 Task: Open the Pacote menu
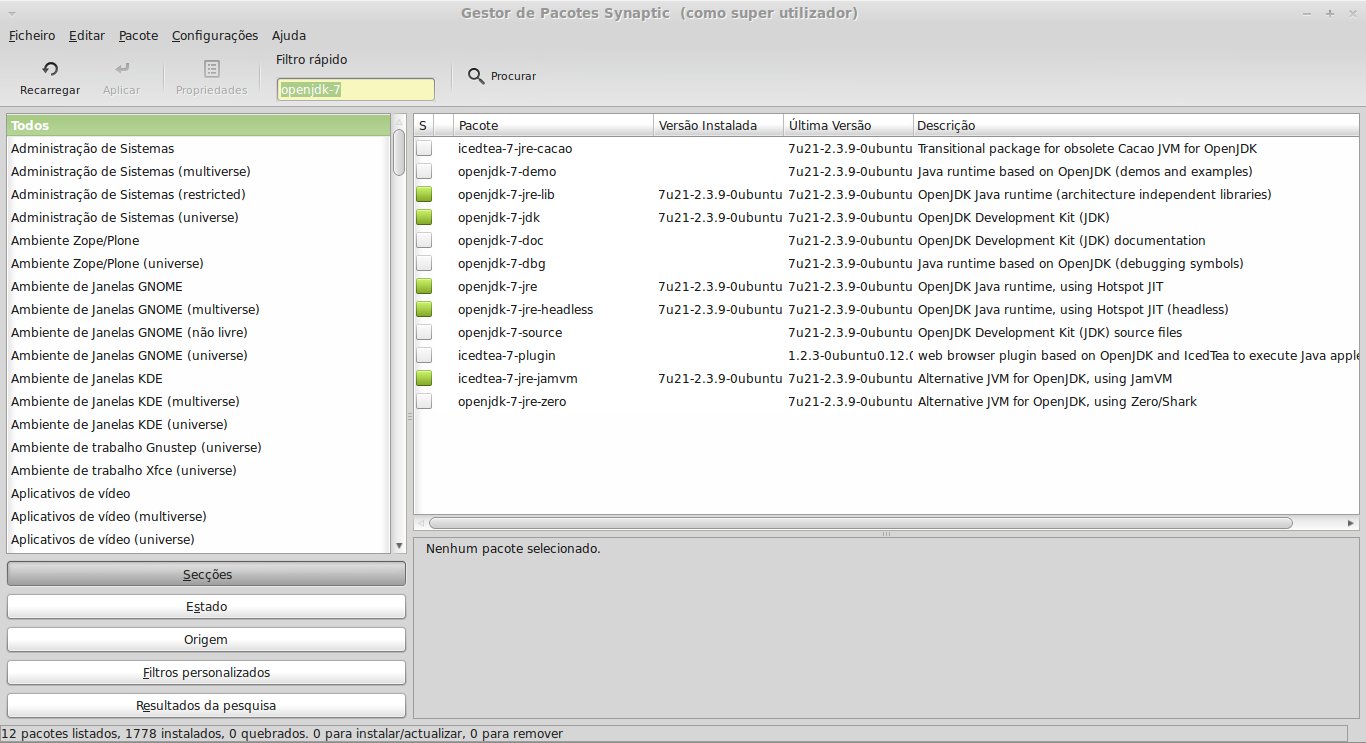pyautogui.click(x=137, y=35)
